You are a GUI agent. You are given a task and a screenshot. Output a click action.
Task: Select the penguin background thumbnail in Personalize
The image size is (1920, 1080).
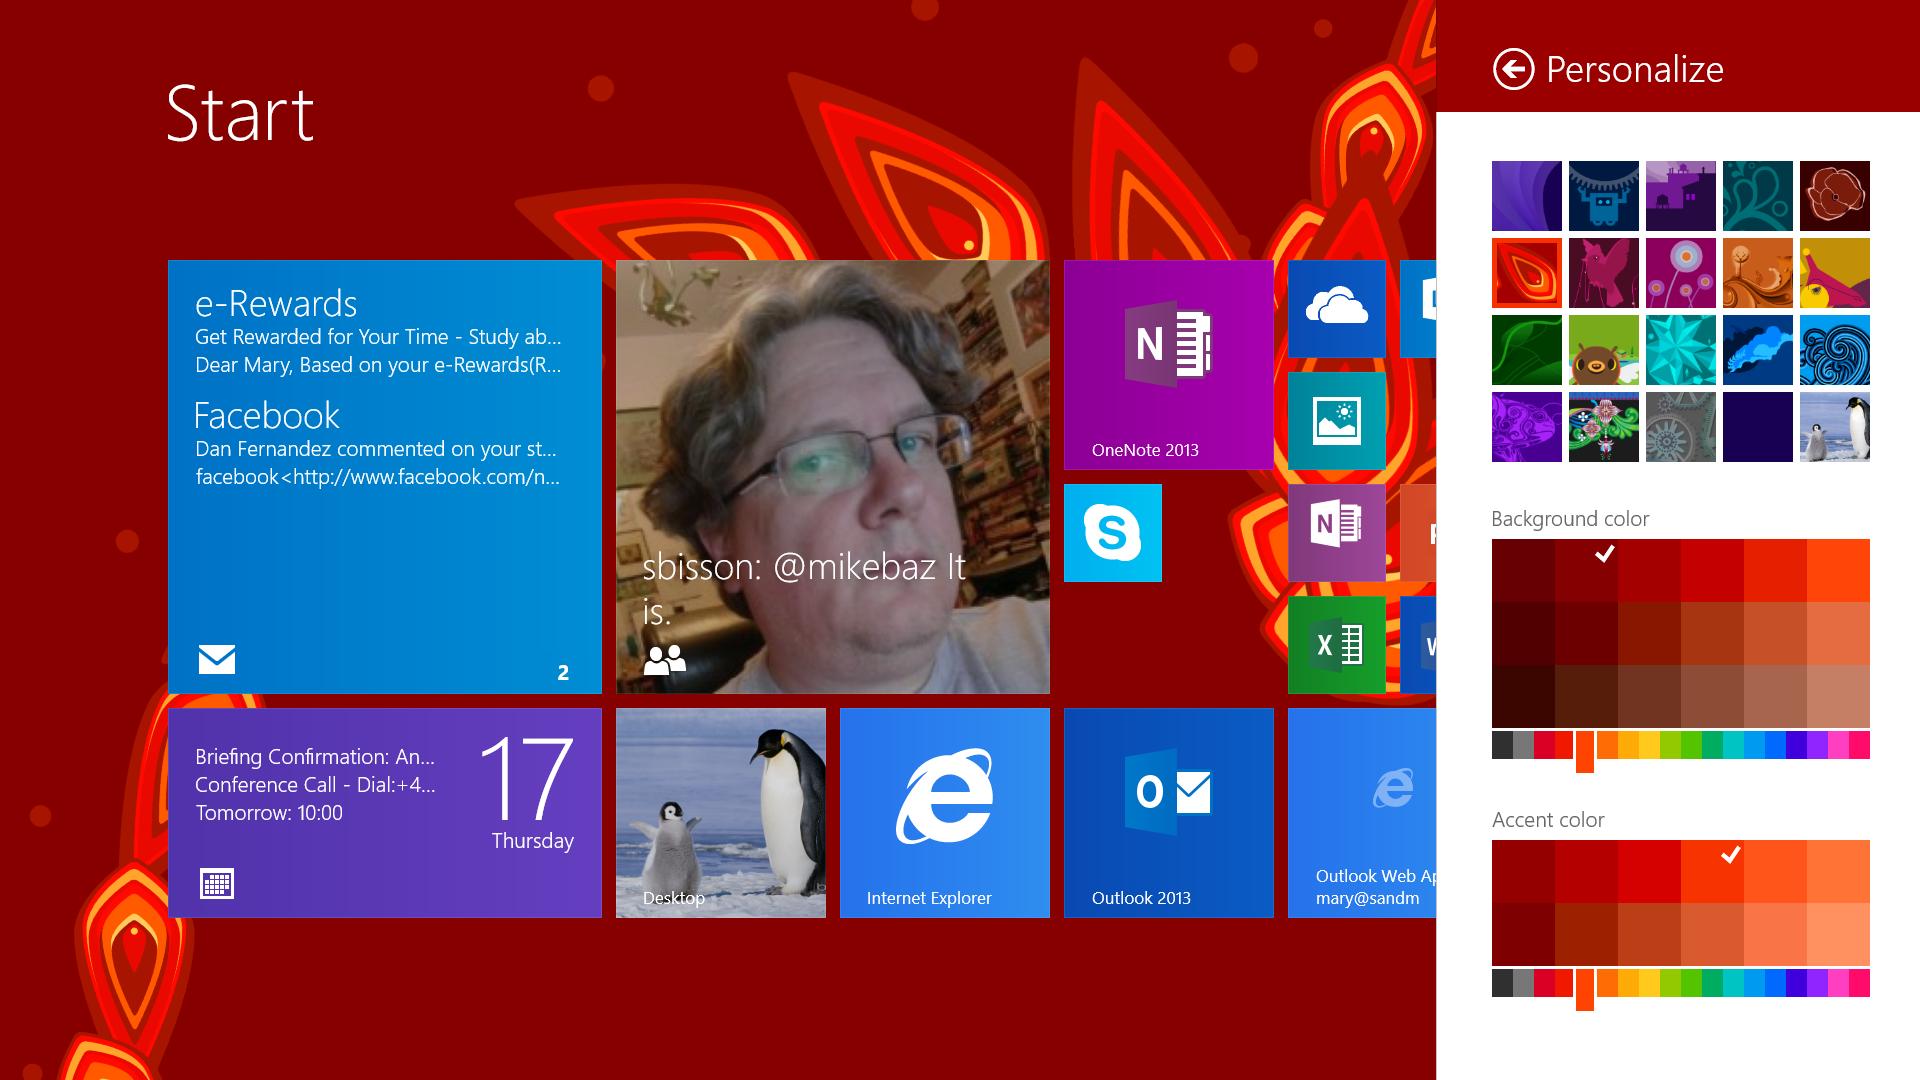(1834, 428)
